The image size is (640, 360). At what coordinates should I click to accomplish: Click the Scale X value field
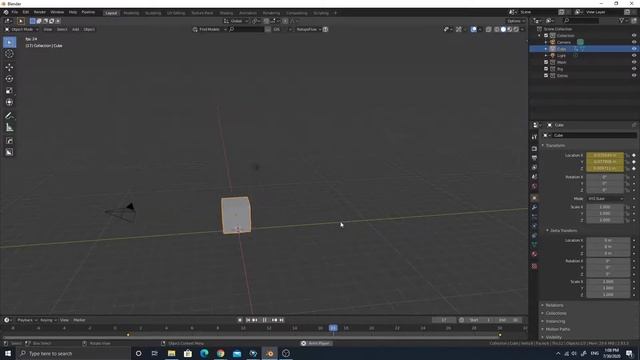pyautogui.click(x=605, y=207)
